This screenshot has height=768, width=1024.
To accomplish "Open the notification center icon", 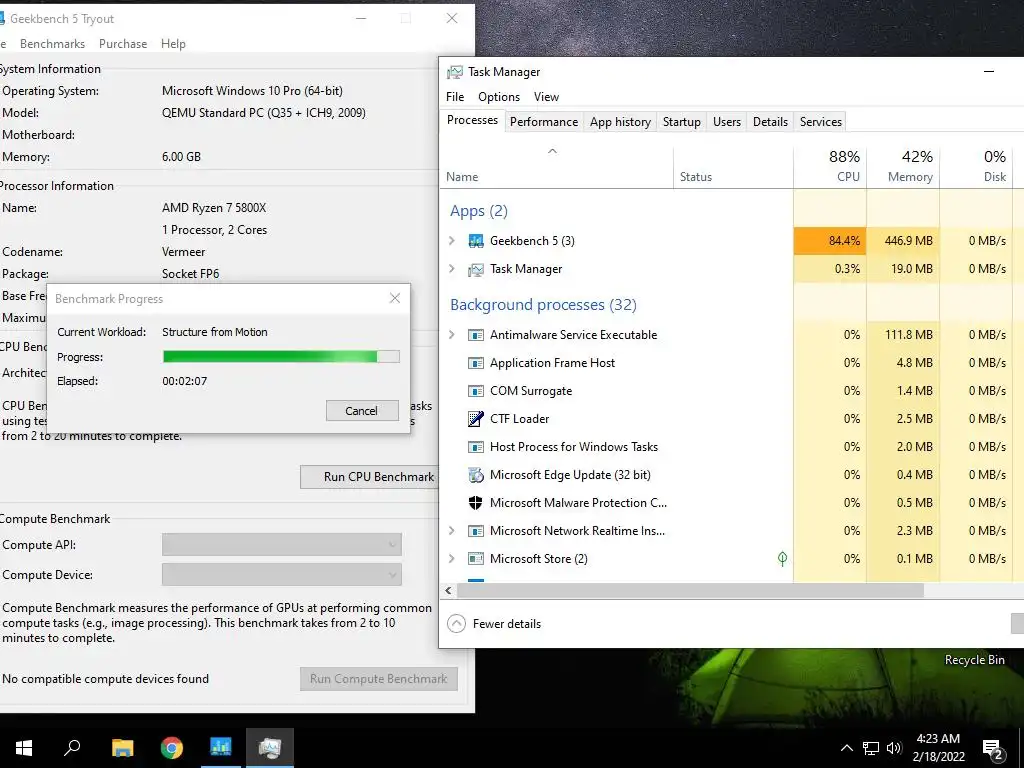I will 993,749.
